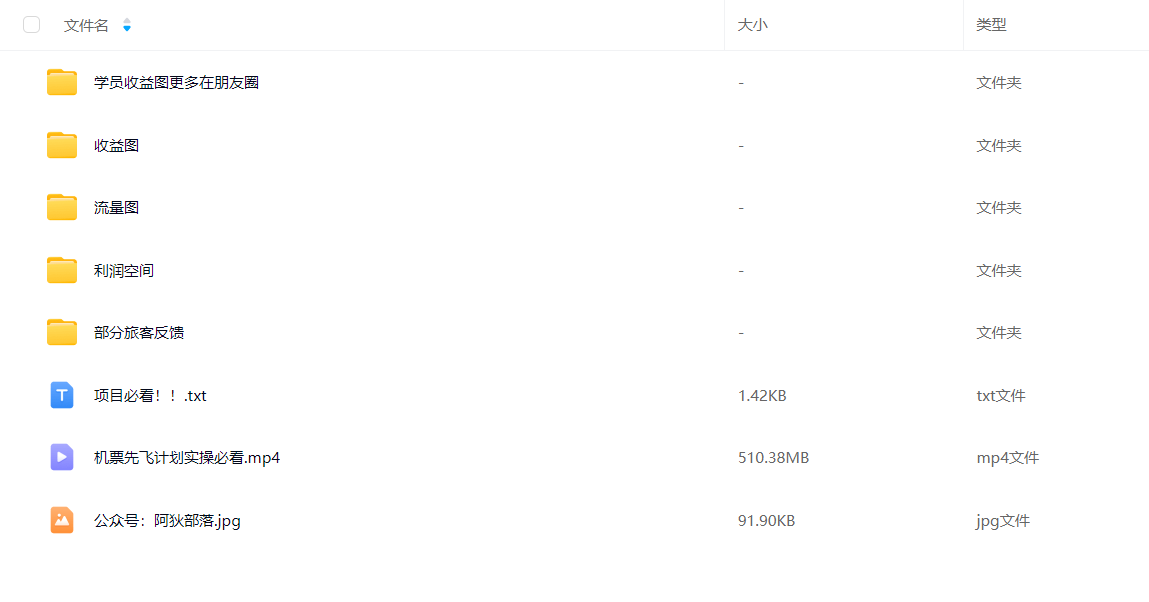Click the 利润空间 folder icon
This screenshot has width=1149, height=602.
click(62, 270)
